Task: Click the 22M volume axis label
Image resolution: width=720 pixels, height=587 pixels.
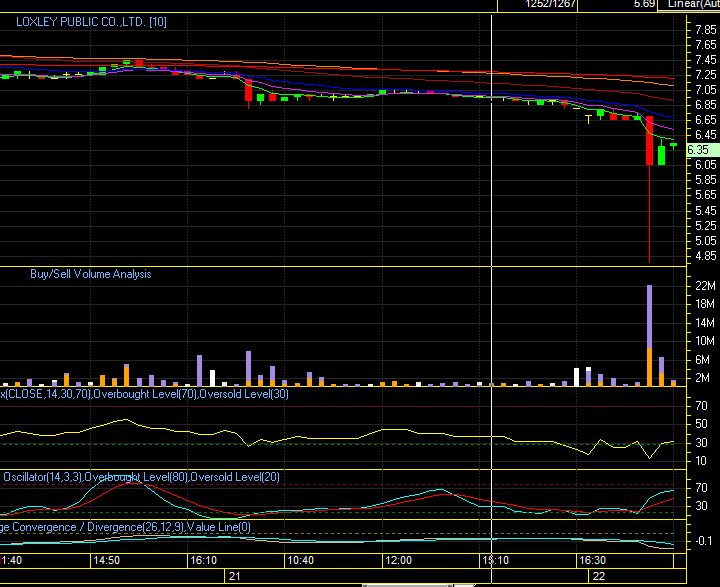Action: tap(705, 286)
